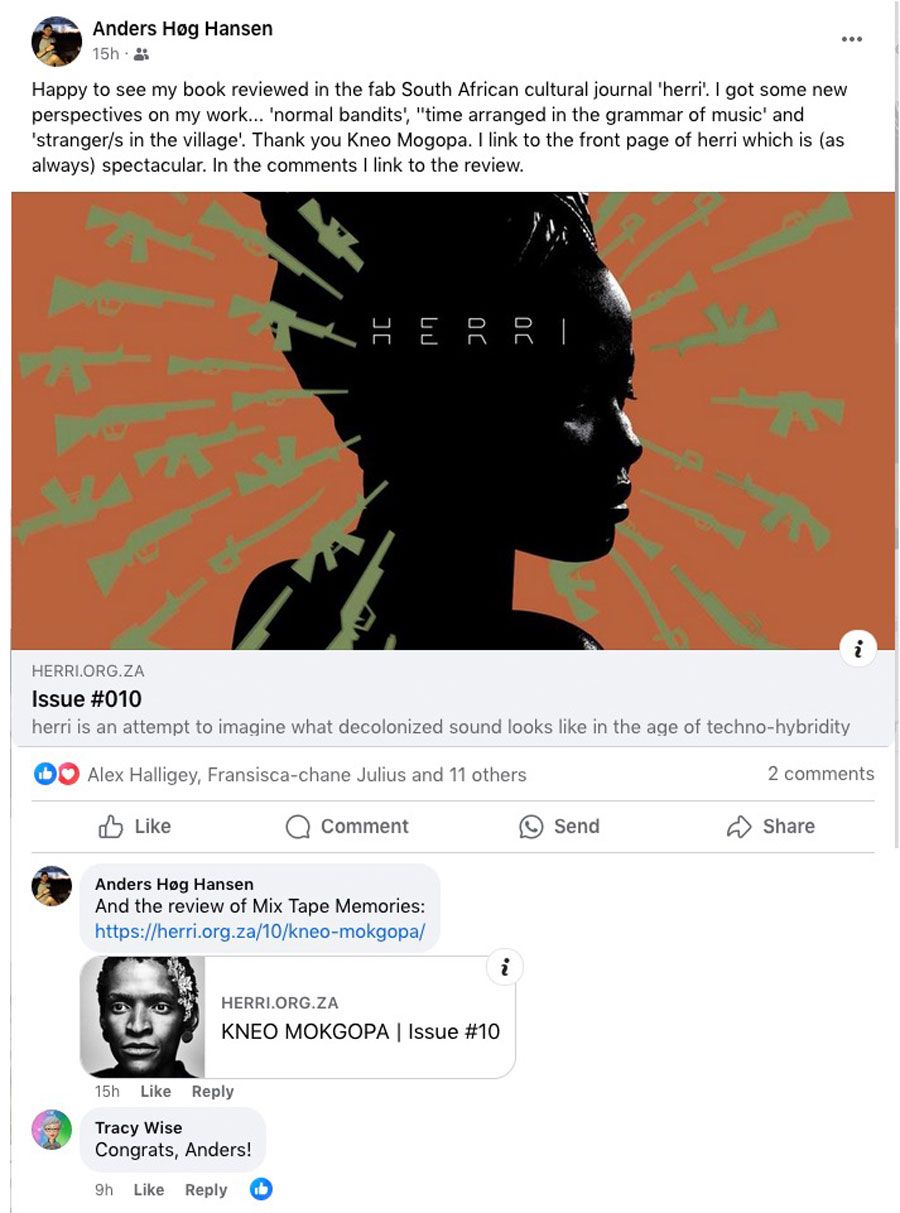Click the info icon on HERRI link preview
The width and height of the screenshot is (900, 1213).
click(x=857, y=649)
